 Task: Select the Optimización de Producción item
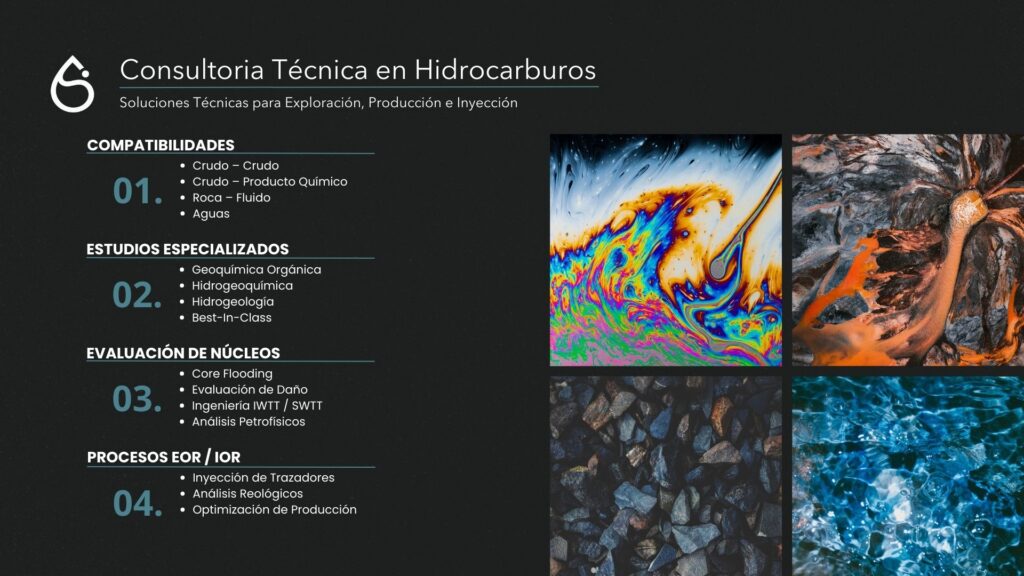[274, 510]
